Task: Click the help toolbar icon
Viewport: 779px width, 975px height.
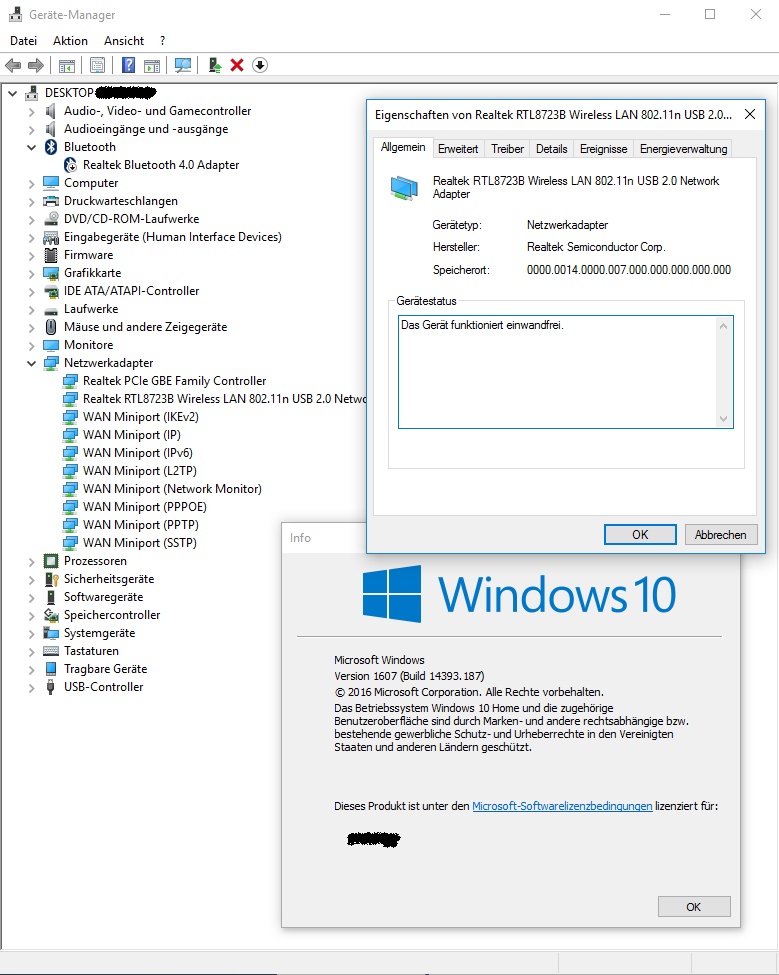Action: pyautogui.click(x=128, y=65)
